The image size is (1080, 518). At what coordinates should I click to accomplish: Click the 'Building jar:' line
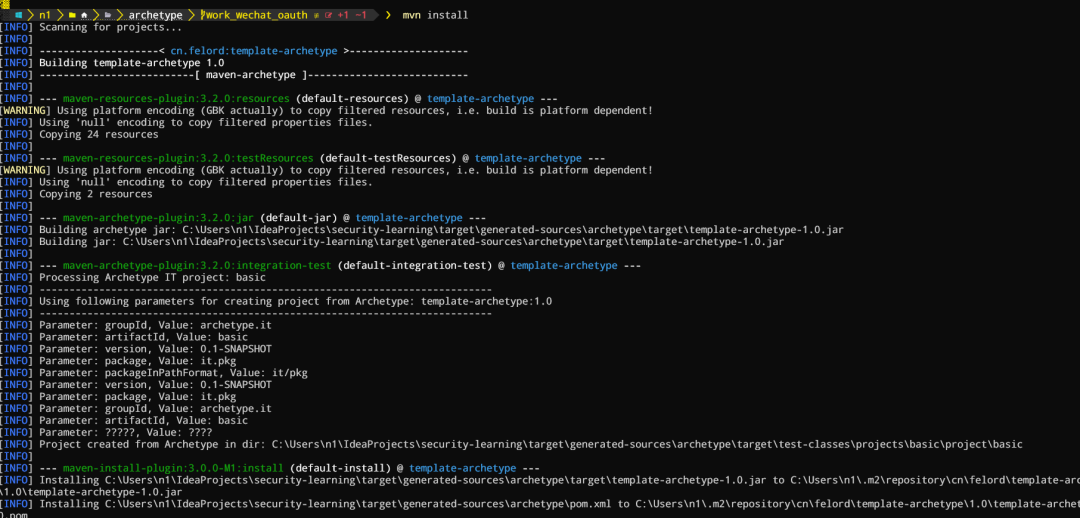[411, 242]
